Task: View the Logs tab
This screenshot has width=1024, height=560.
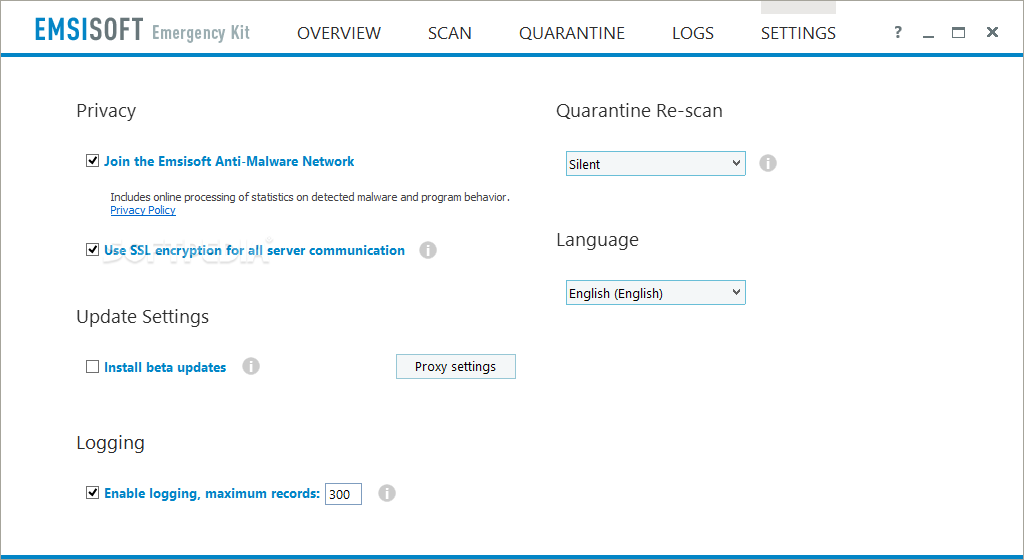Action: click(693, 33)
